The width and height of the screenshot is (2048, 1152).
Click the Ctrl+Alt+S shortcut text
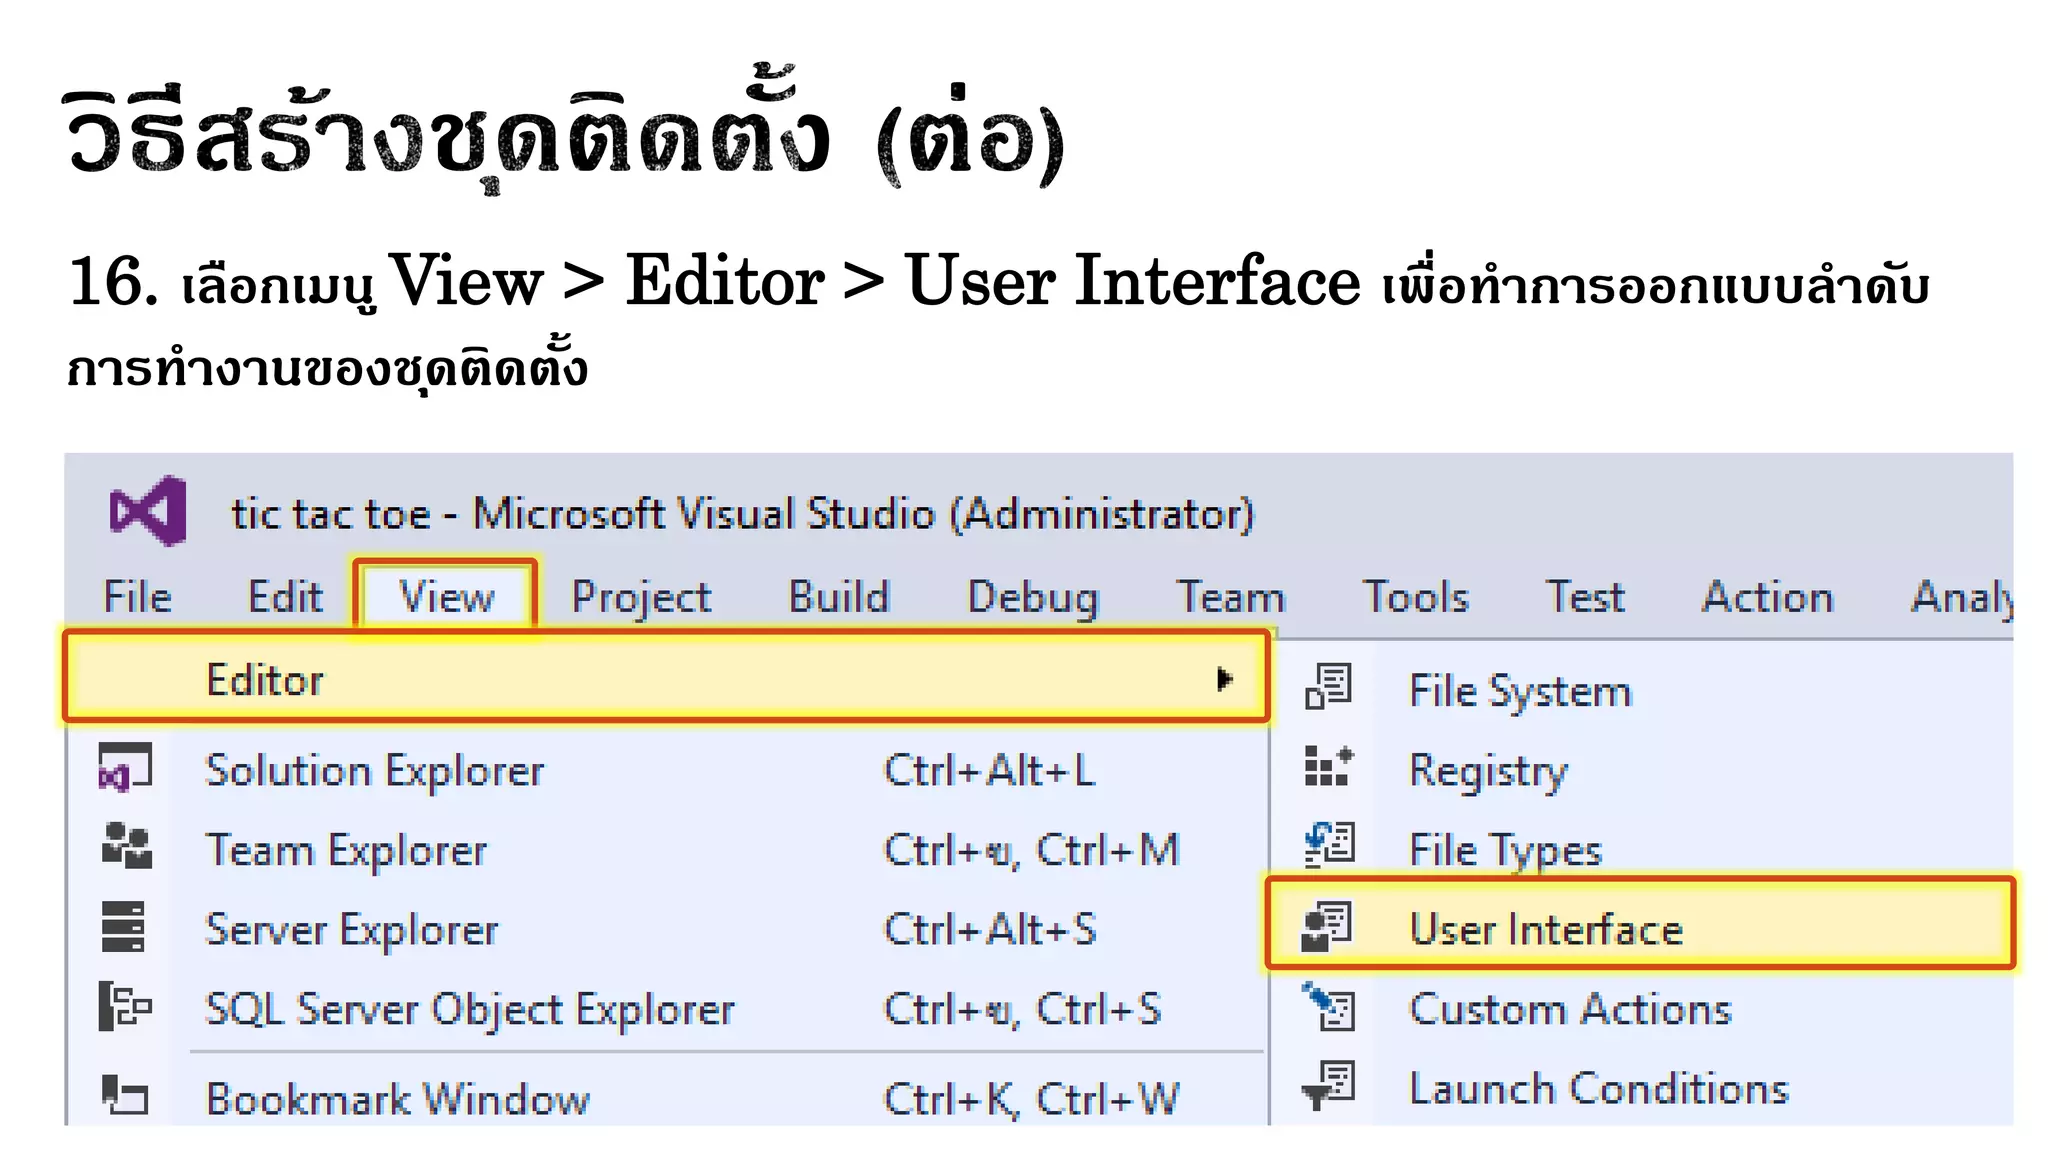[x=990, y=929]
